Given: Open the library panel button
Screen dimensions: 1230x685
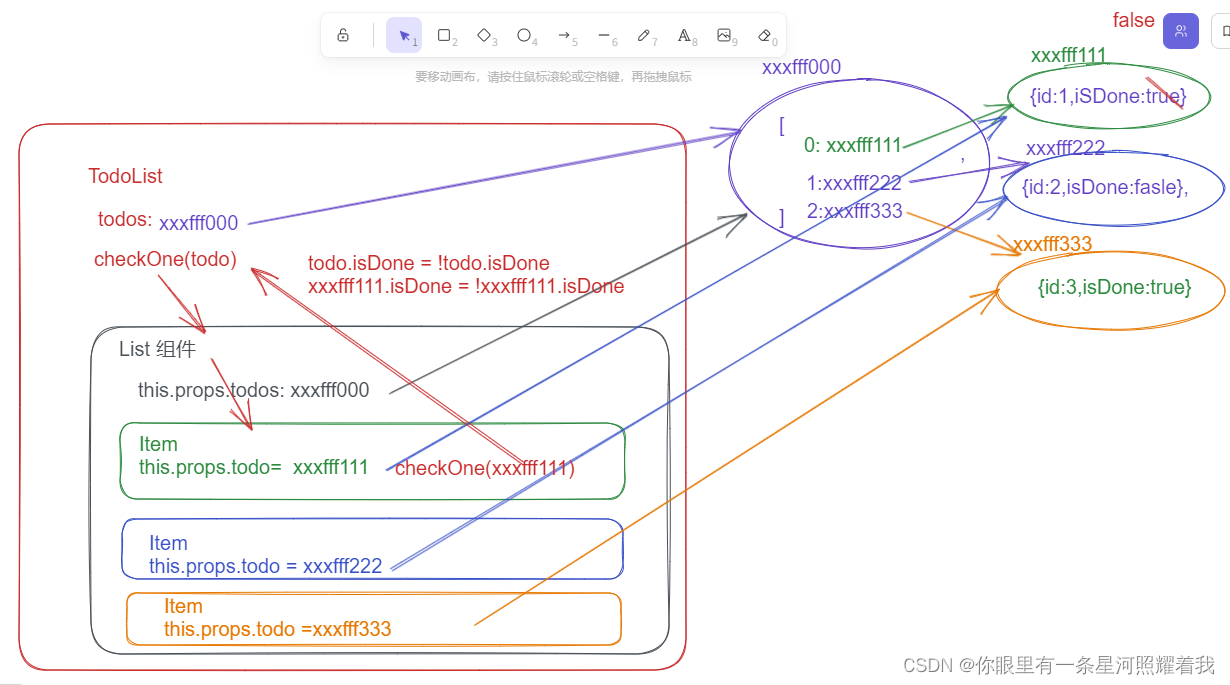Looking at the screenshot, I should click(1221, 31).
